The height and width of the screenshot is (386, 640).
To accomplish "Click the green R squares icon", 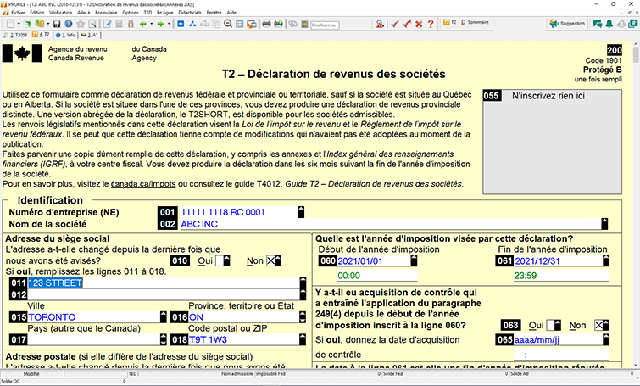I will [633, 24].
